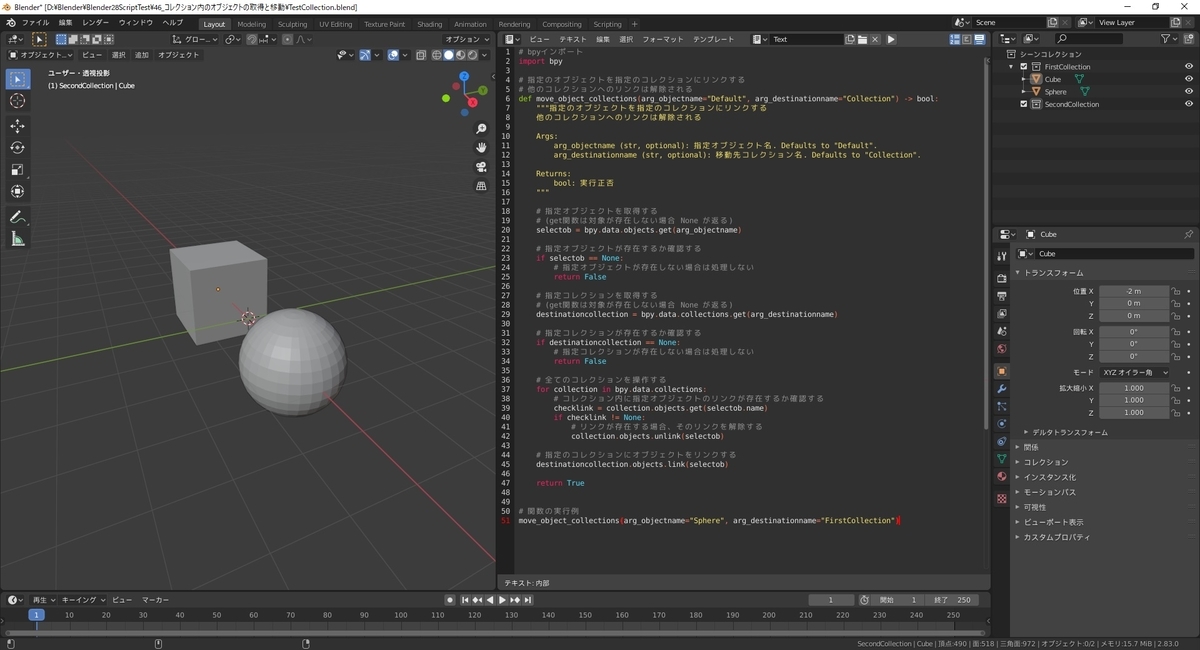Viewport: 1200px width, 650px height.
Task: Jump to the timeline start frame
Action: tap(465, 599)
